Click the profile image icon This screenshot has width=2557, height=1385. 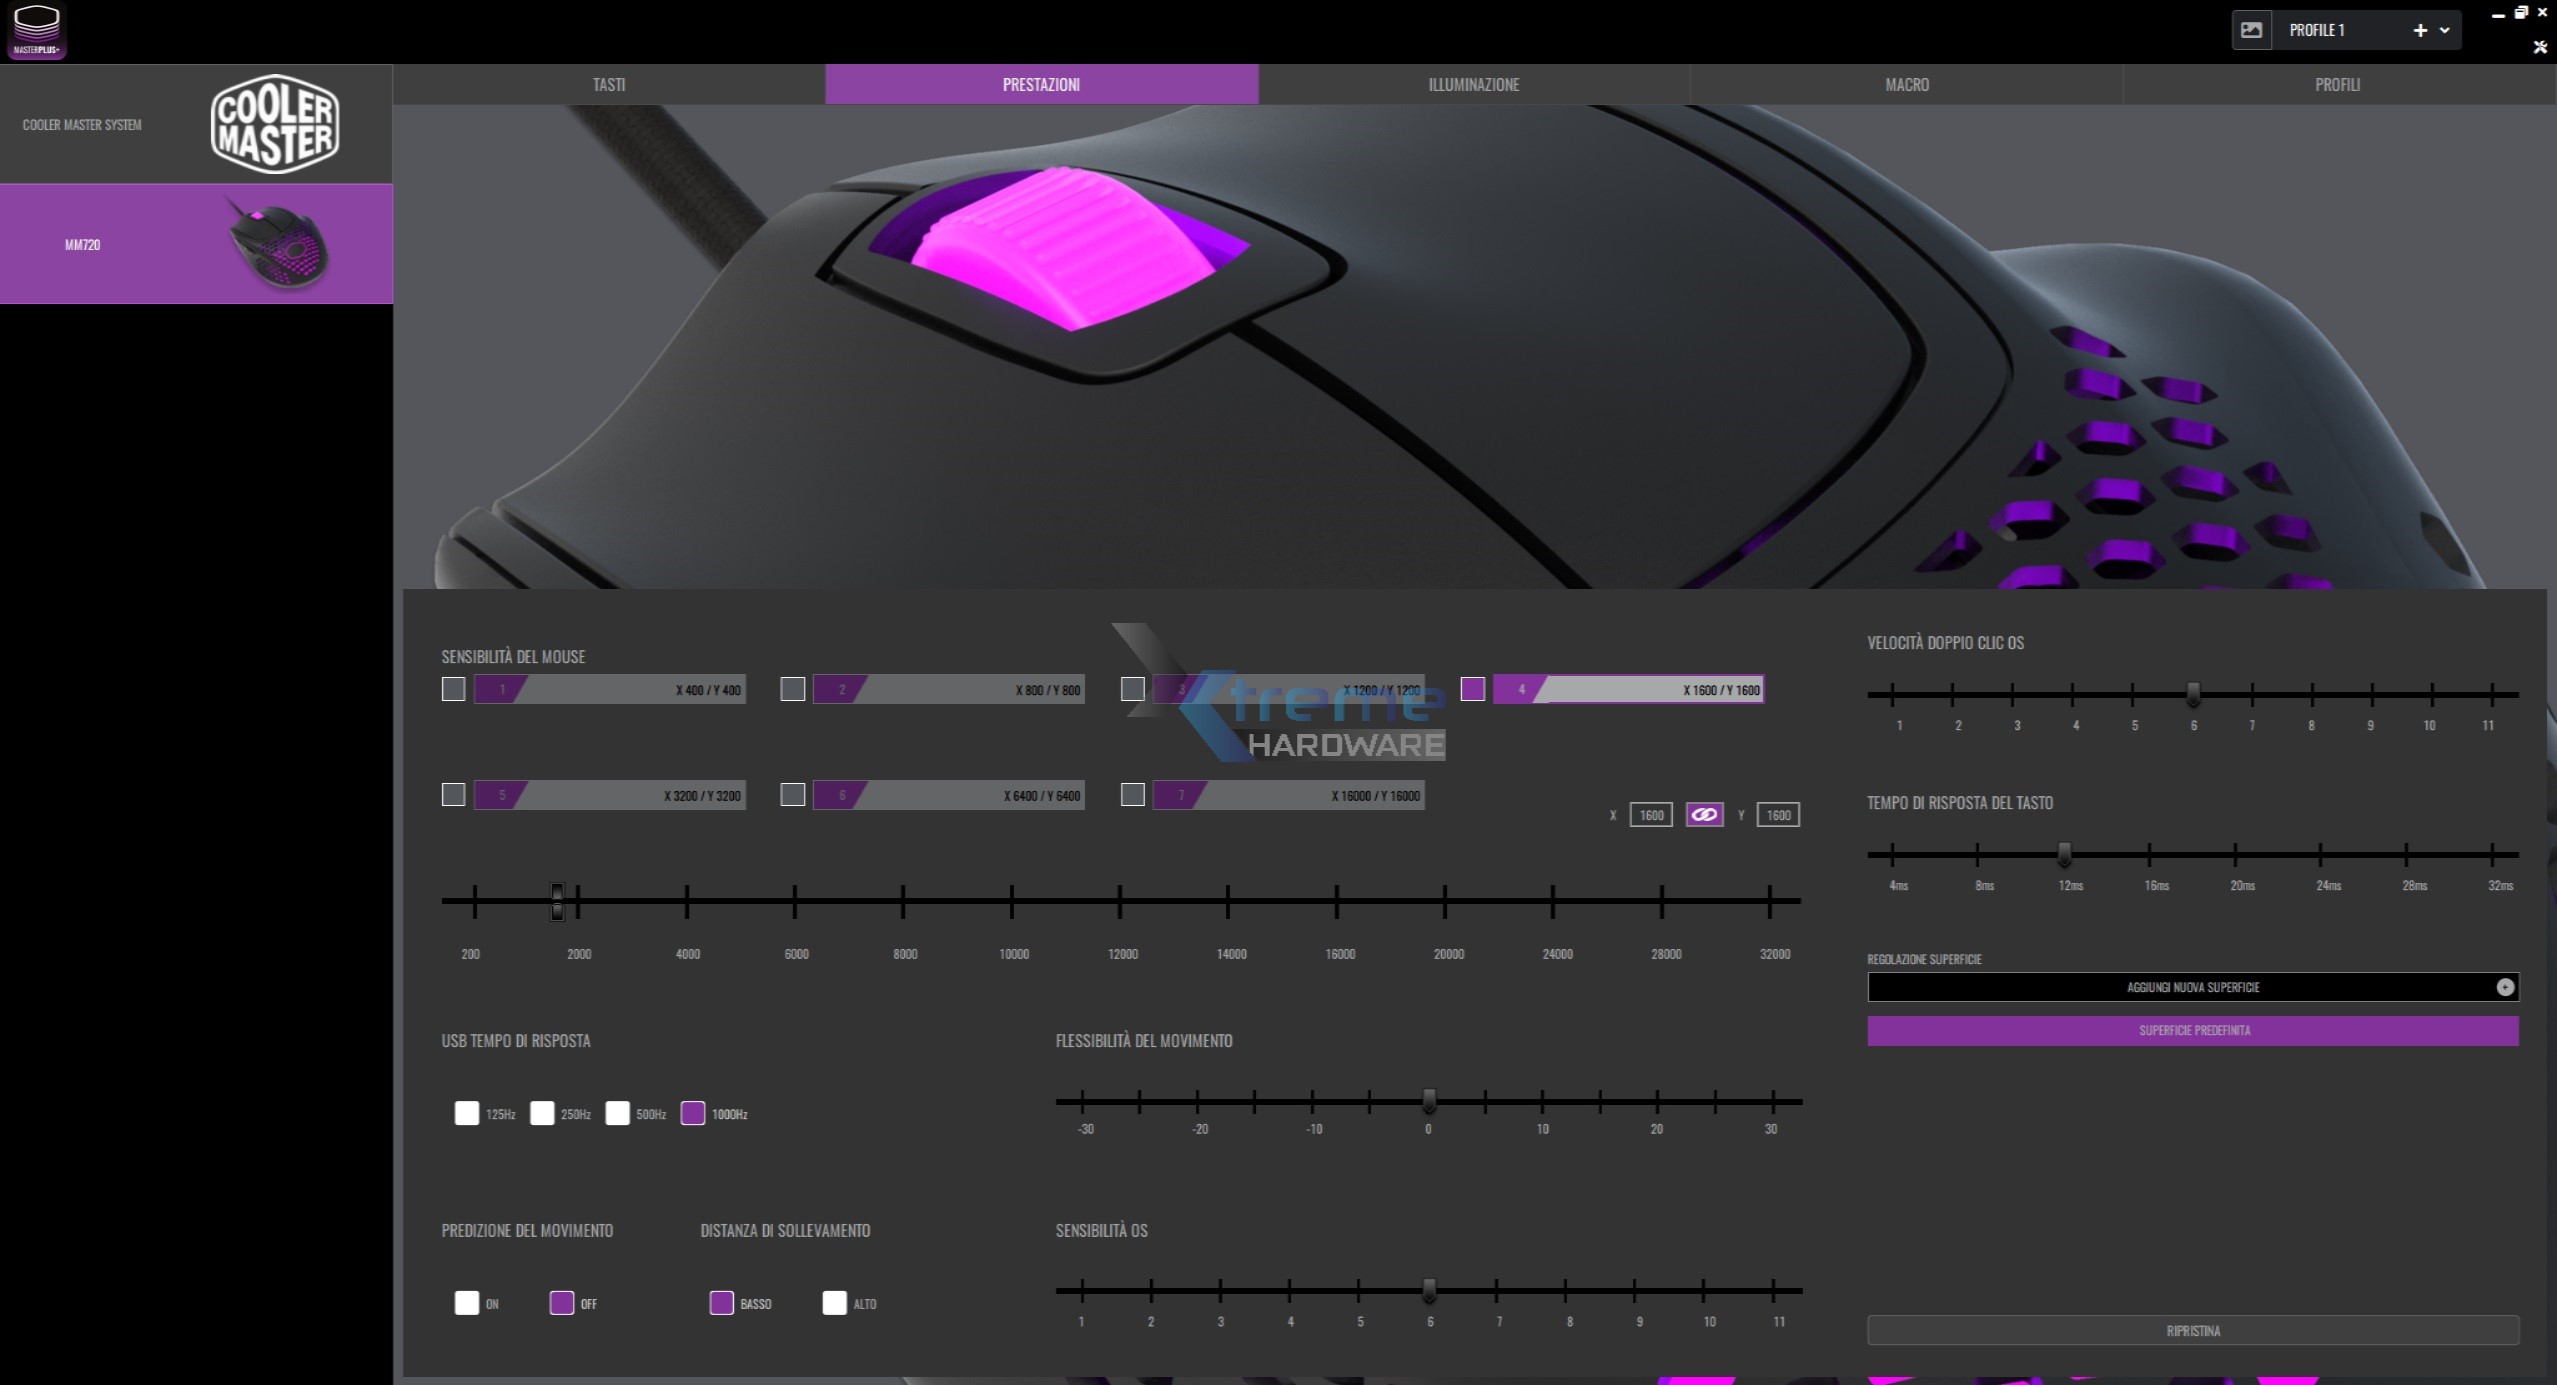2251,30
